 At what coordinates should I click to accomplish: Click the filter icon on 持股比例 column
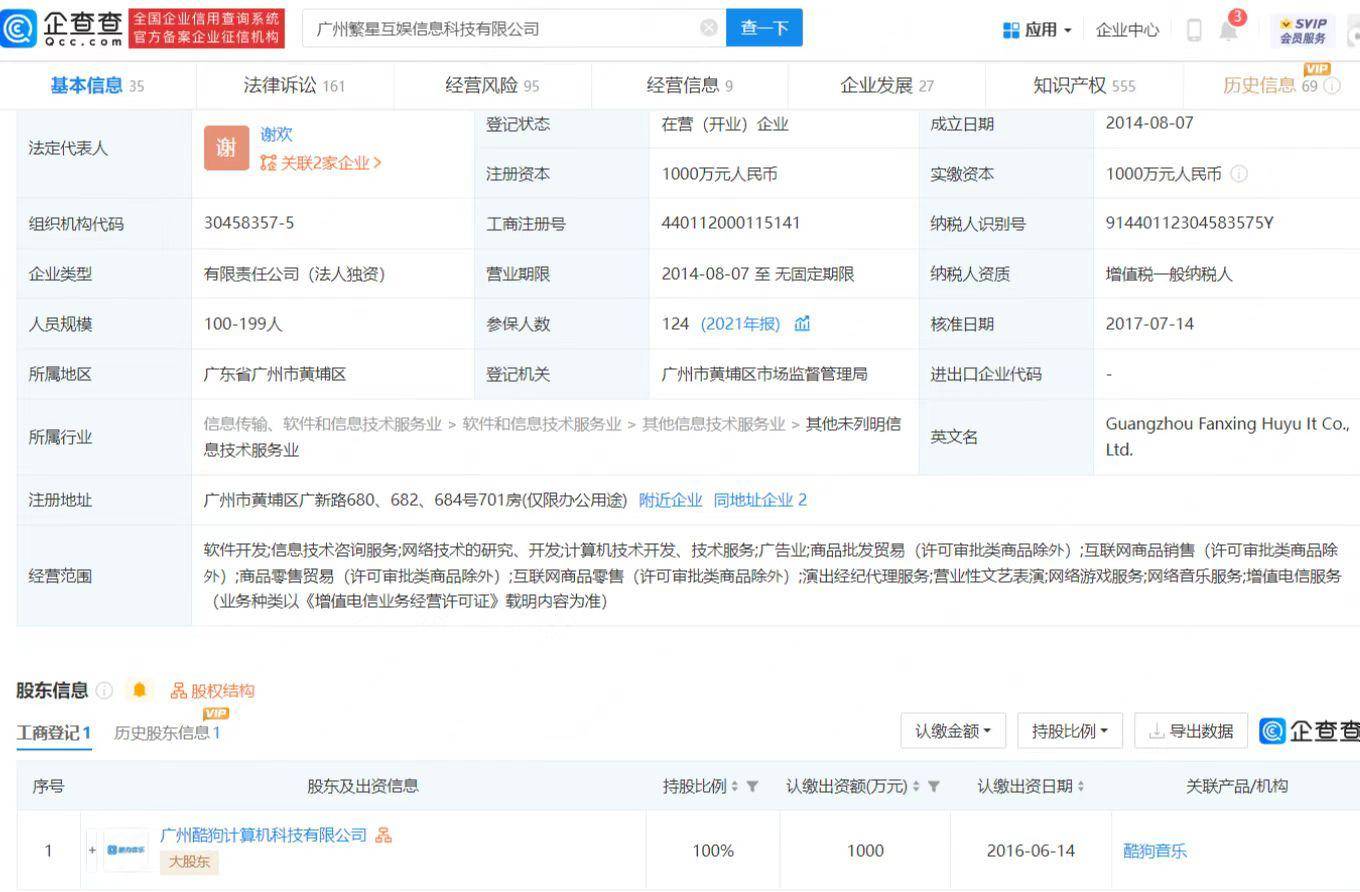pos(752,787)
